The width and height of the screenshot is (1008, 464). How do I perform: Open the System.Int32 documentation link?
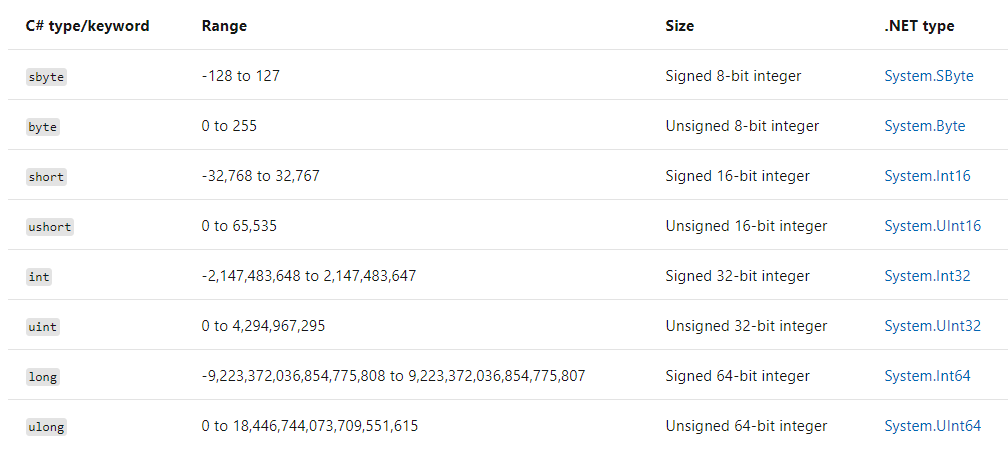(x=927, y=276)
